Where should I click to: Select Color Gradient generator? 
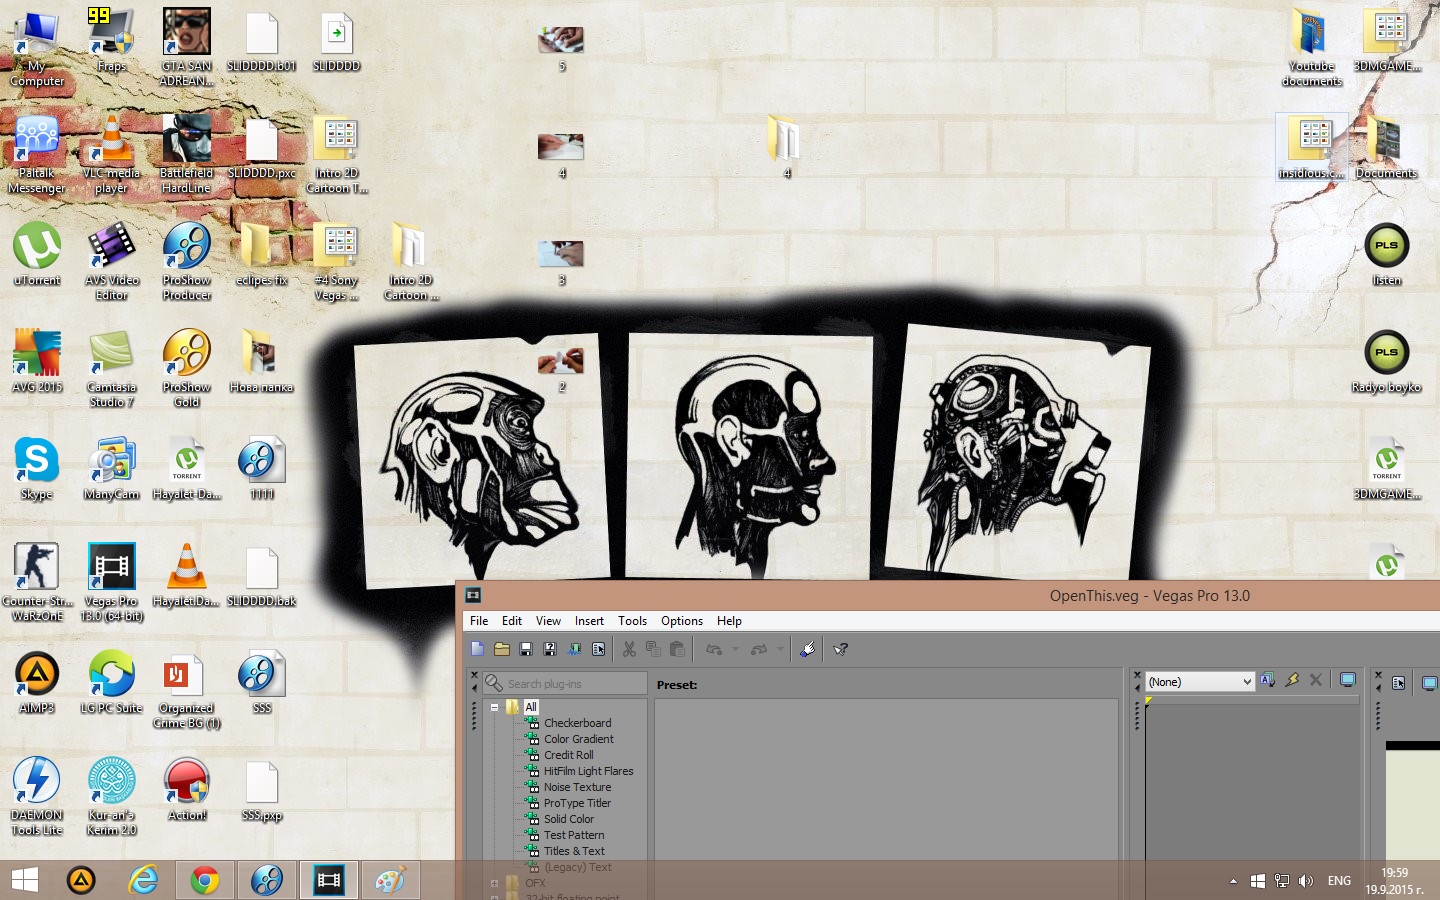tap(579, 739)
